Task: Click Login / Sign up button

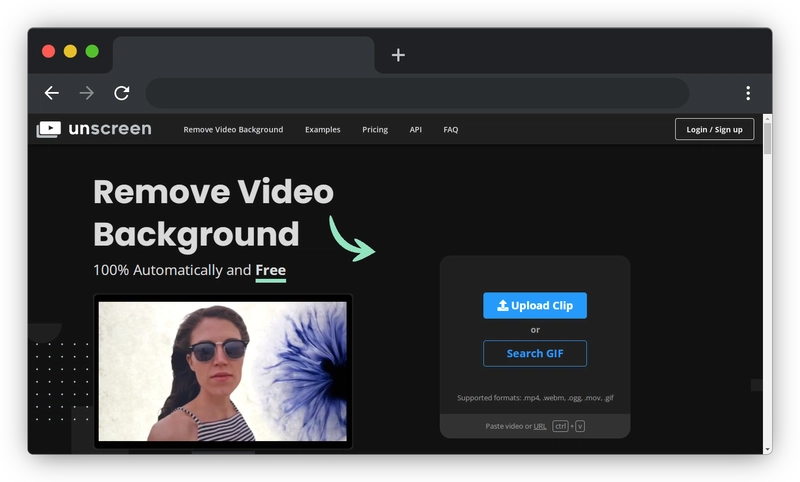Action: (714, 129)
